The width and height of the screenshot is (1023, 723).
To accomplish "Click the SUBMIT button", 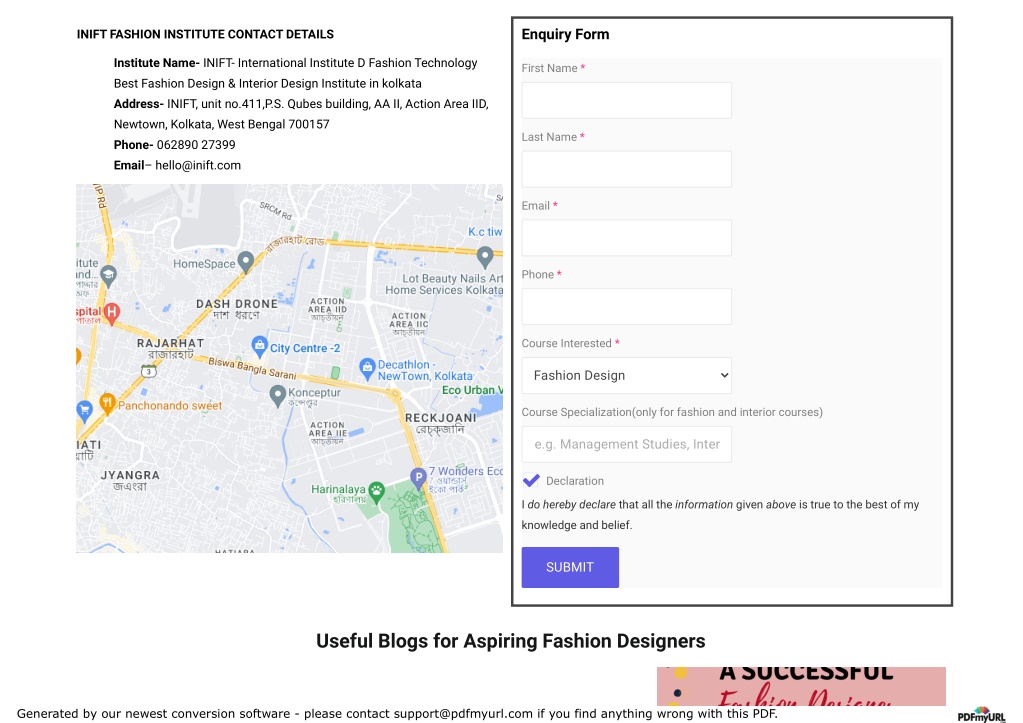I will (570, 567).
